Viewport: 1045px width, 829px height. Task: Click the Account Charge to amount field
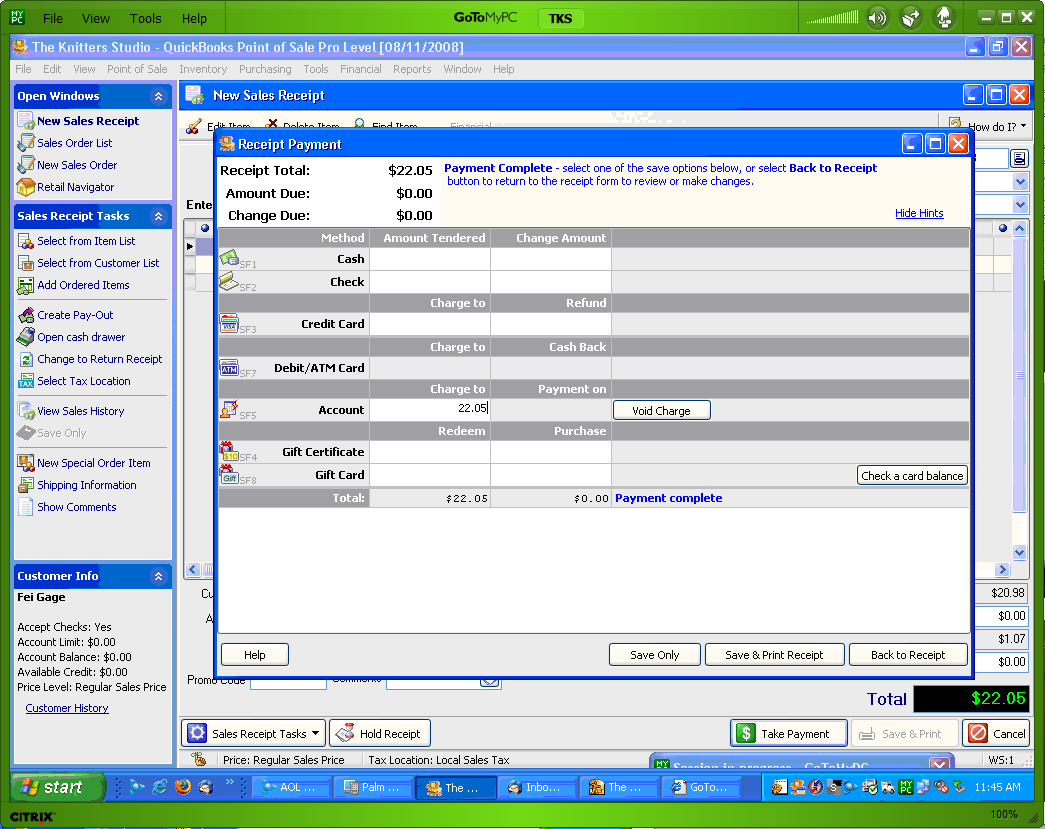tap(430, 409)
